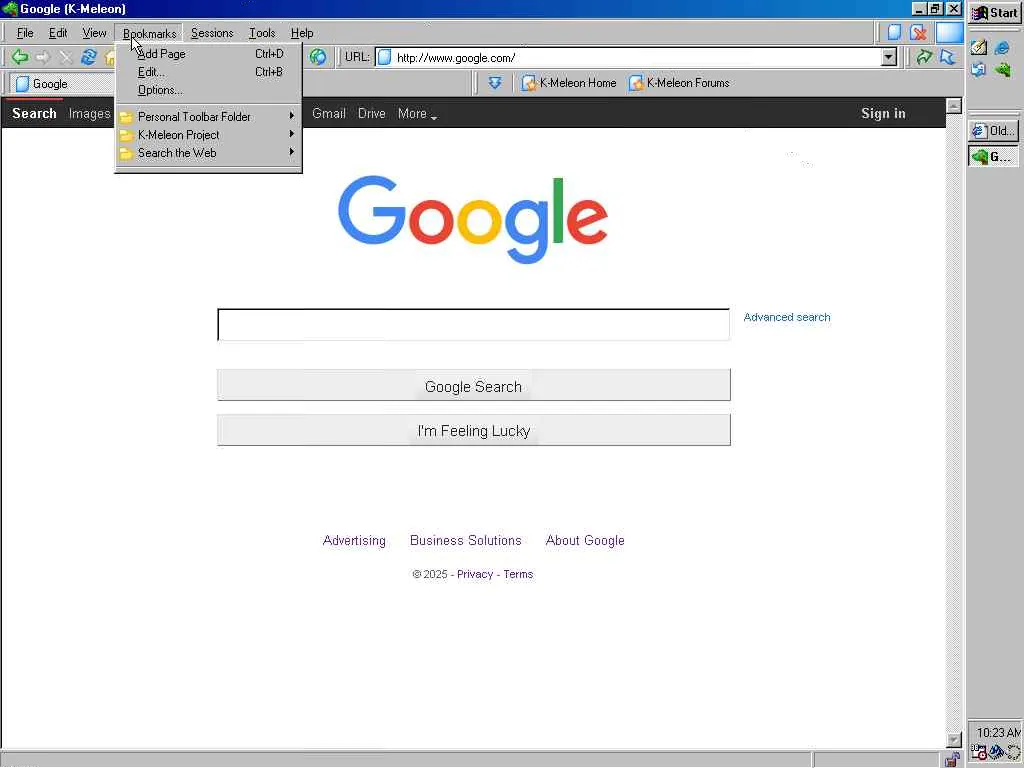1024x768 pixels.
Task: Click the page scrollbar up arrow
Action: pyautogui.click(x=954, y=106)
